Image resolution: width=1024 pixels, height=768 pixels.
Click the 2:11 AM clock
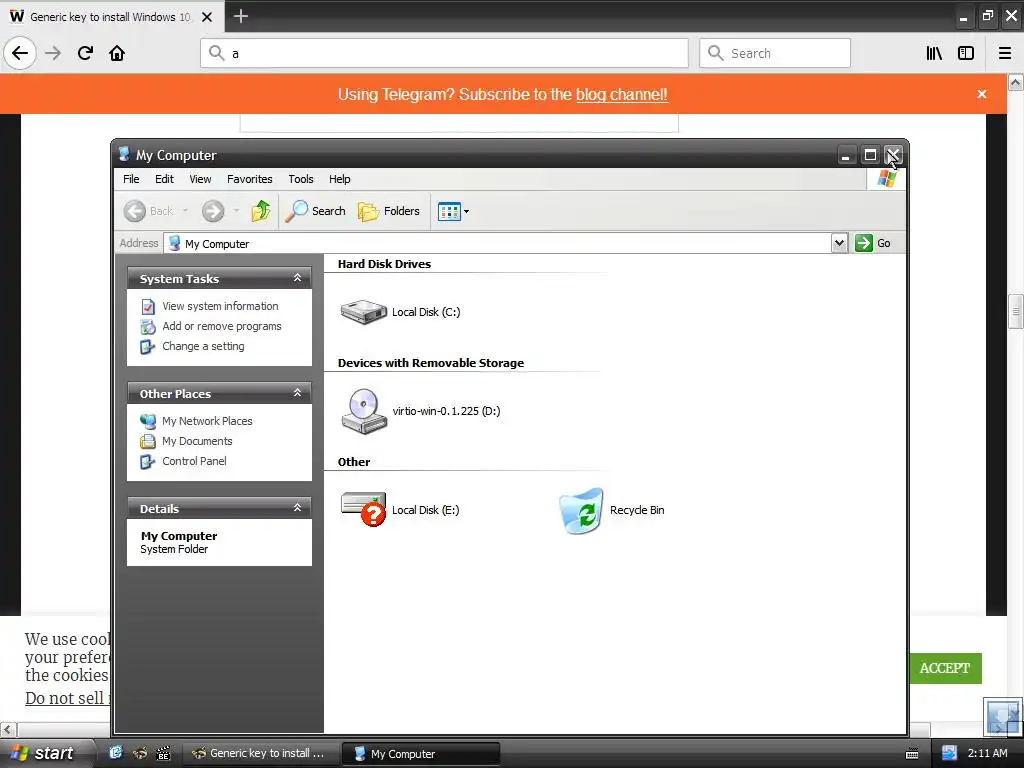pos(987,753)
